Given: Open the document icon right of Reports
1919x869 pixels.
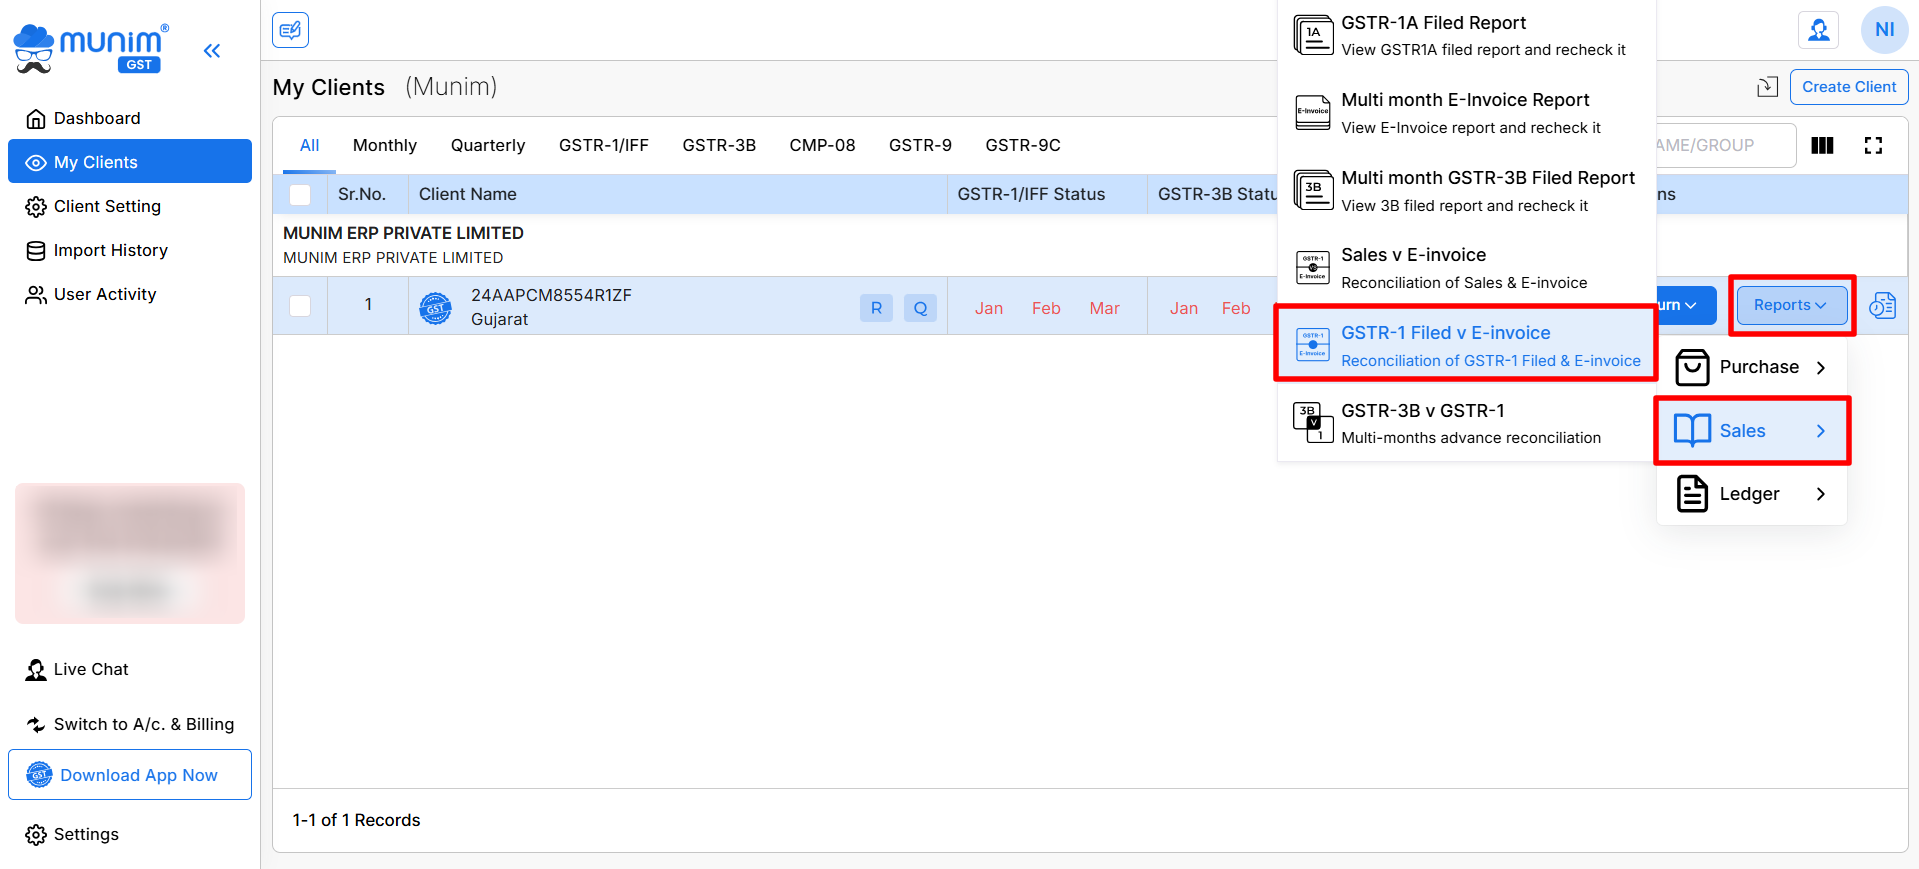Looking at the screenshot, I should click(1882, 306).
